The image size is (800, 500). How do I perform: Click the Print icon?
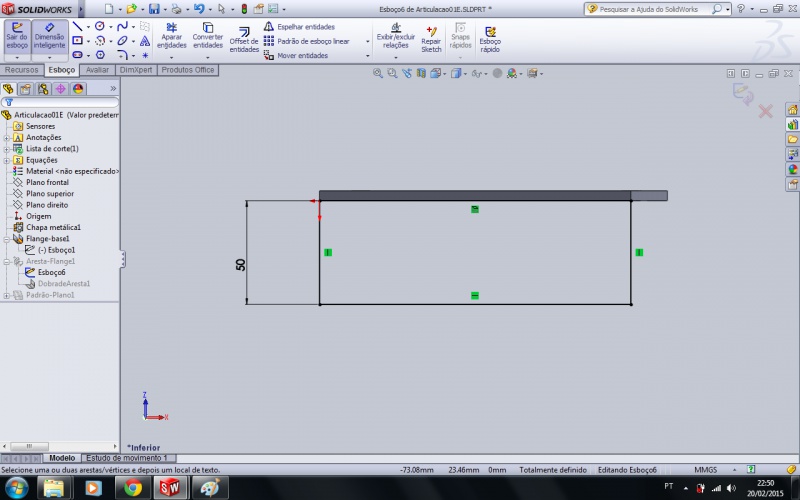(x=176, y=9)
